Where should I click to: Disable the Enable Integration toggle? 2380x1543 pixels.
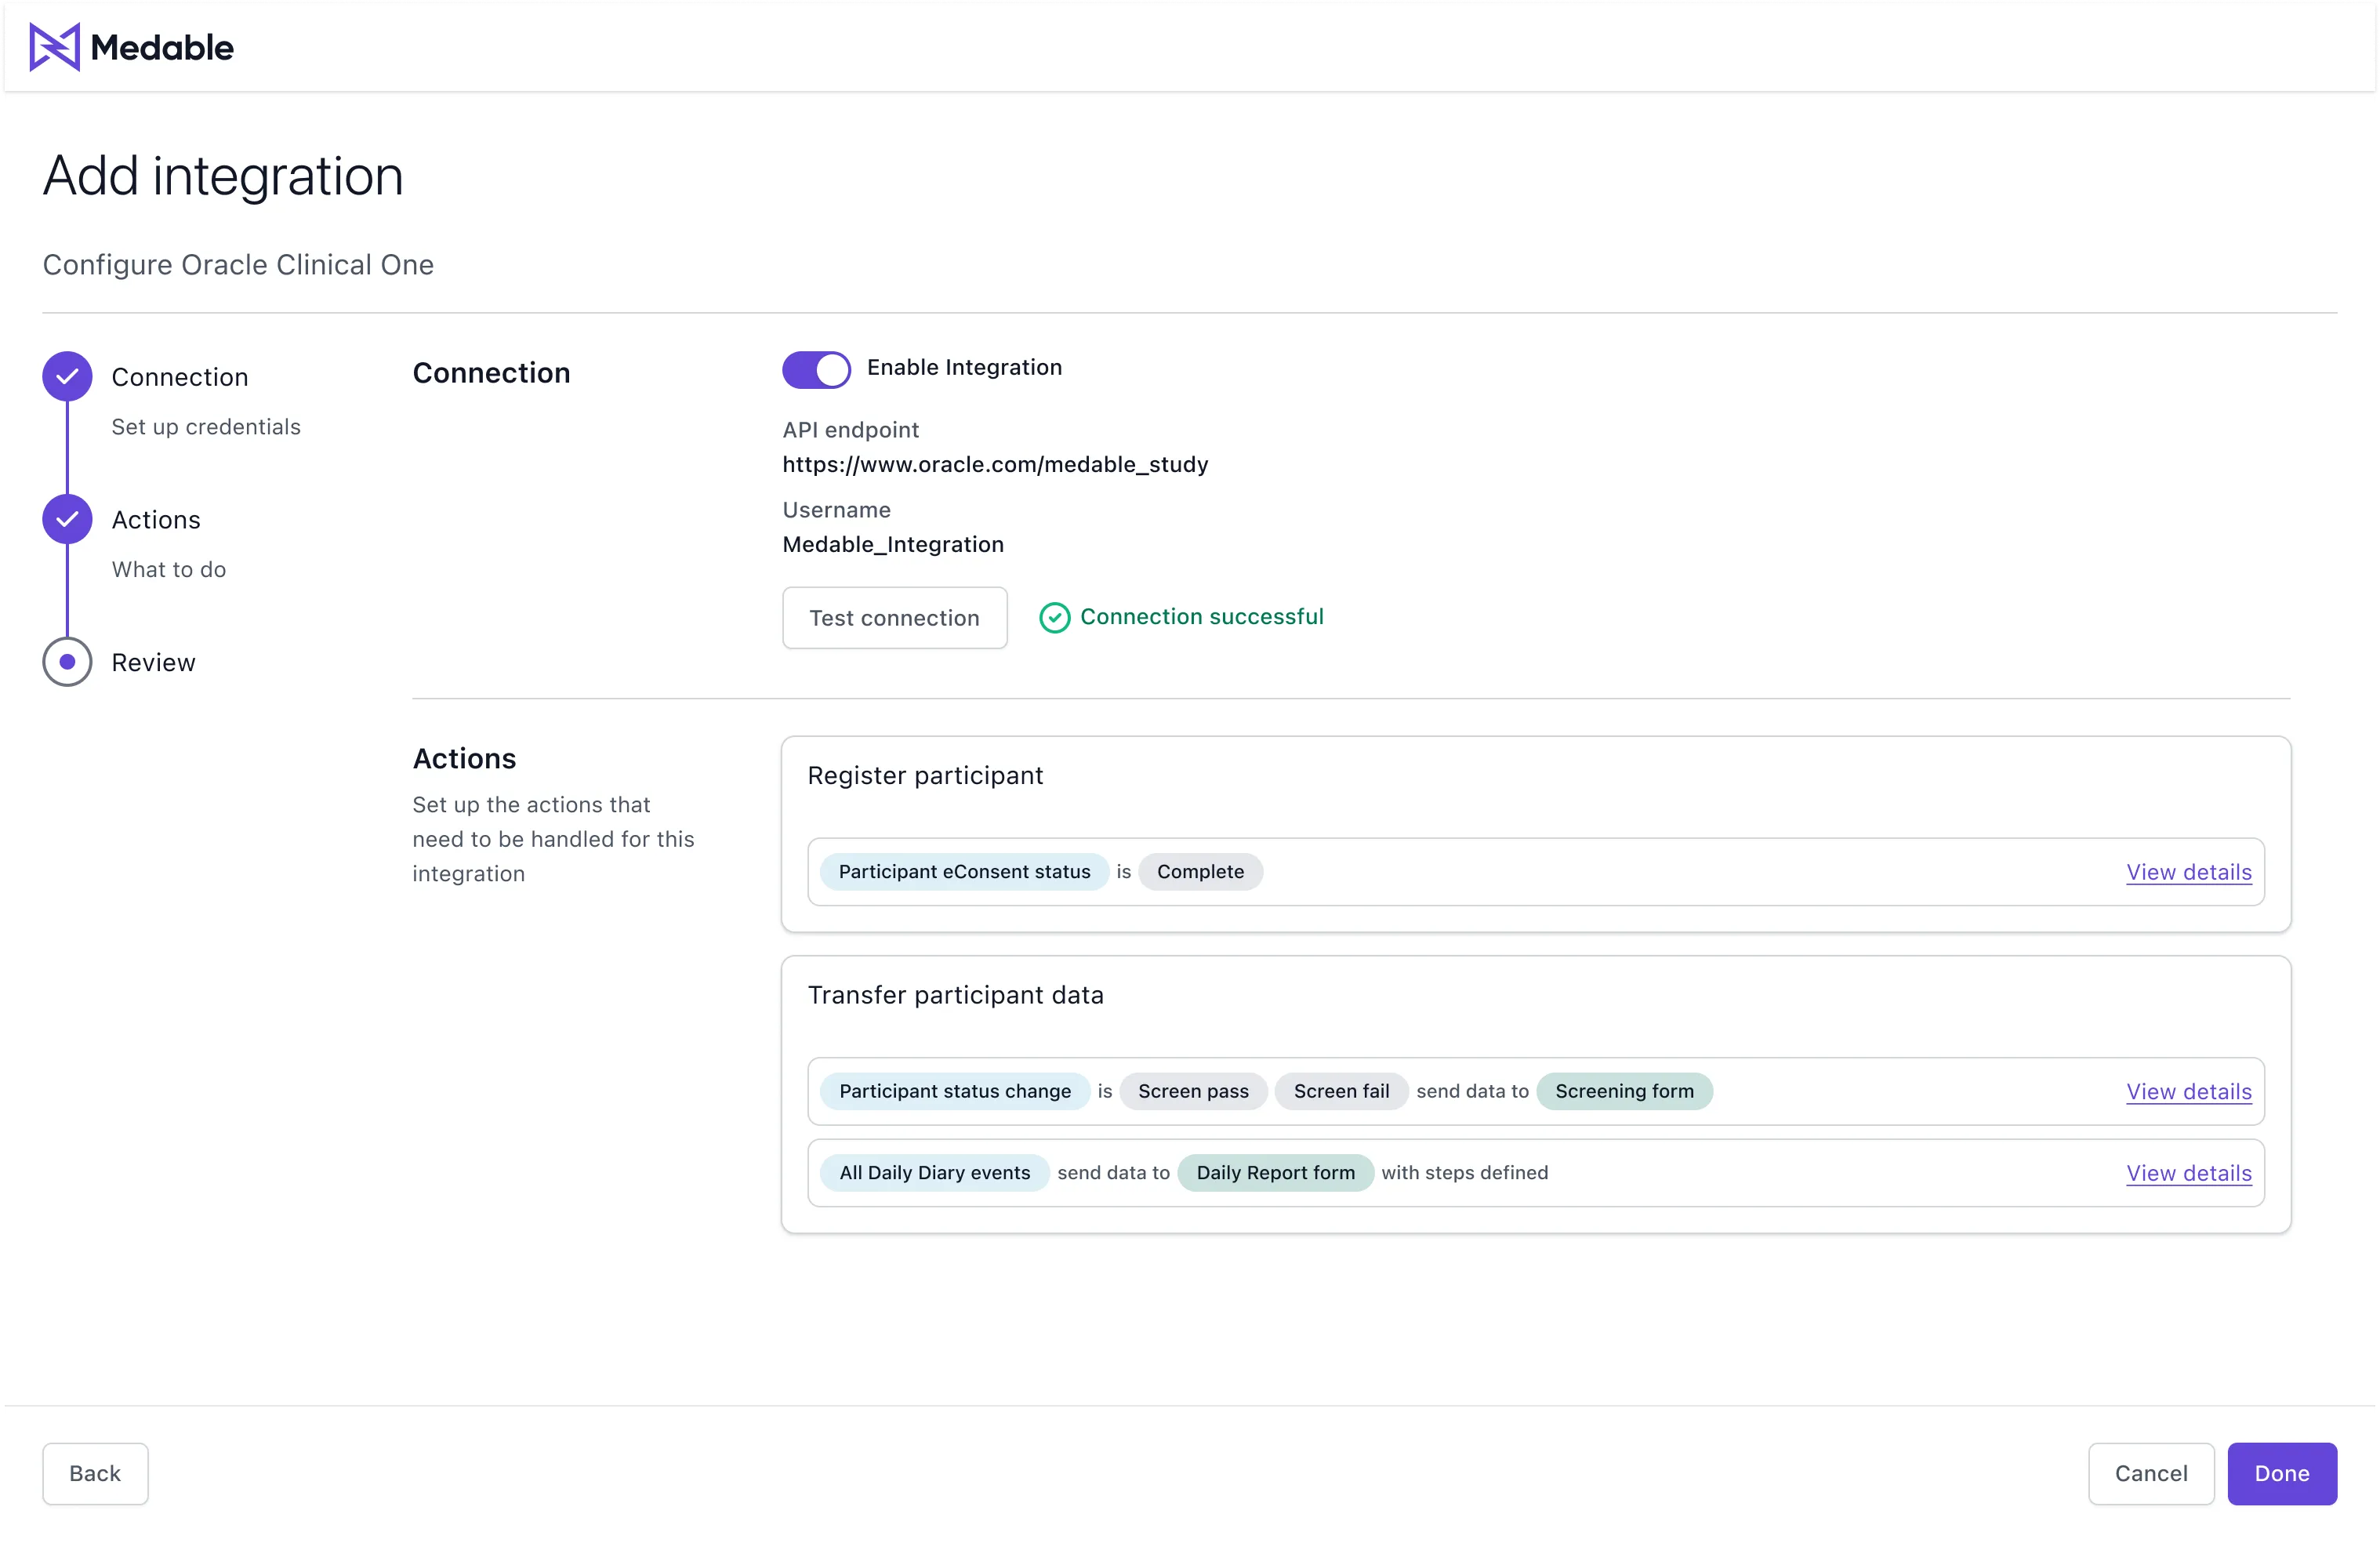816,369
